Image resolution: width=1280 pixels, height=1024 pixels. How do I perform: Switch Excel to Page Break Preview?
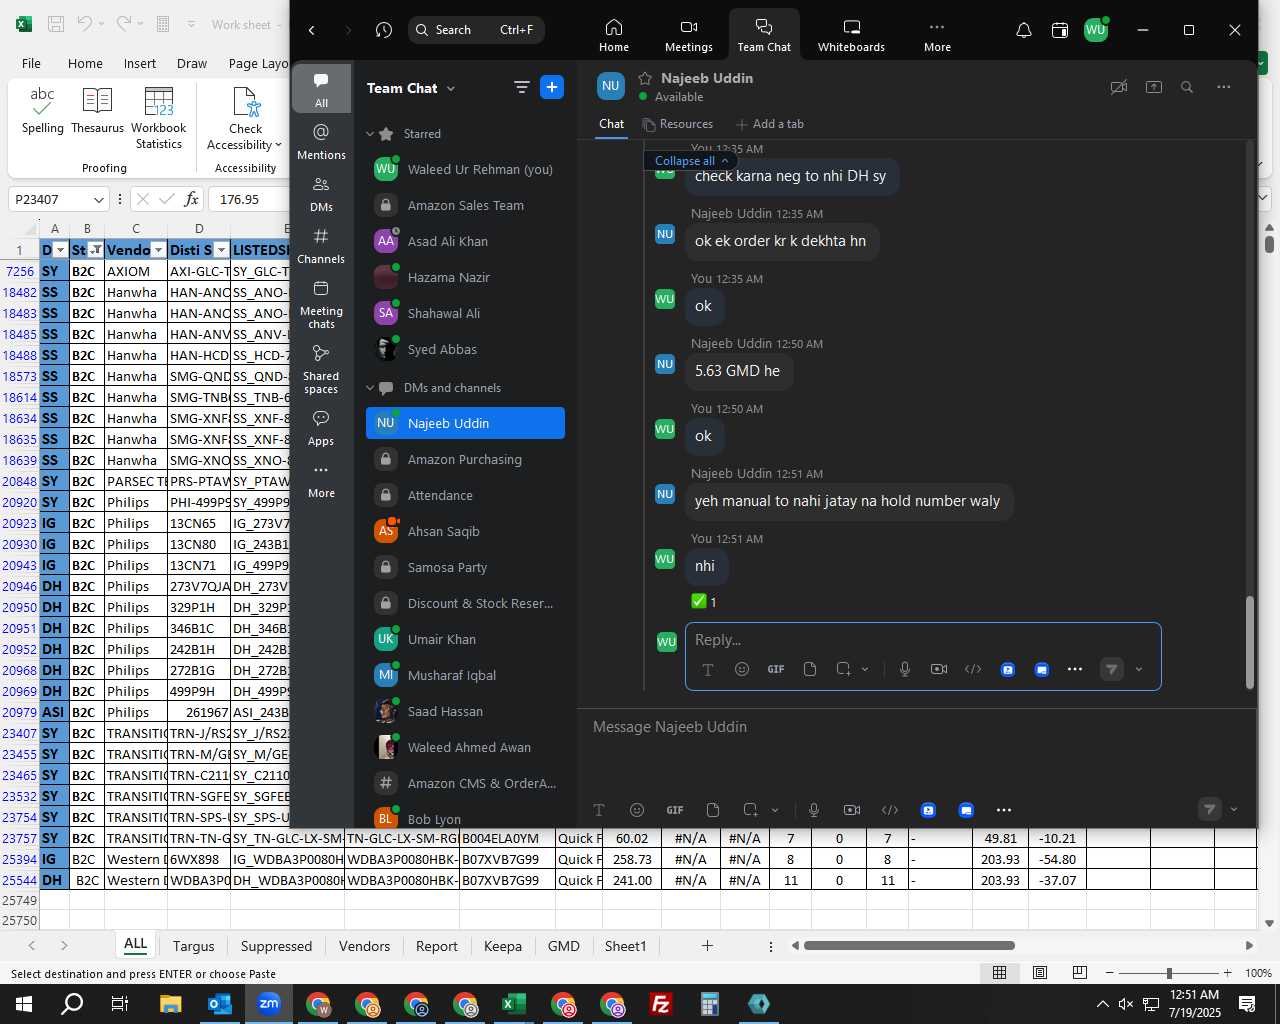[x=1080, y=973]
